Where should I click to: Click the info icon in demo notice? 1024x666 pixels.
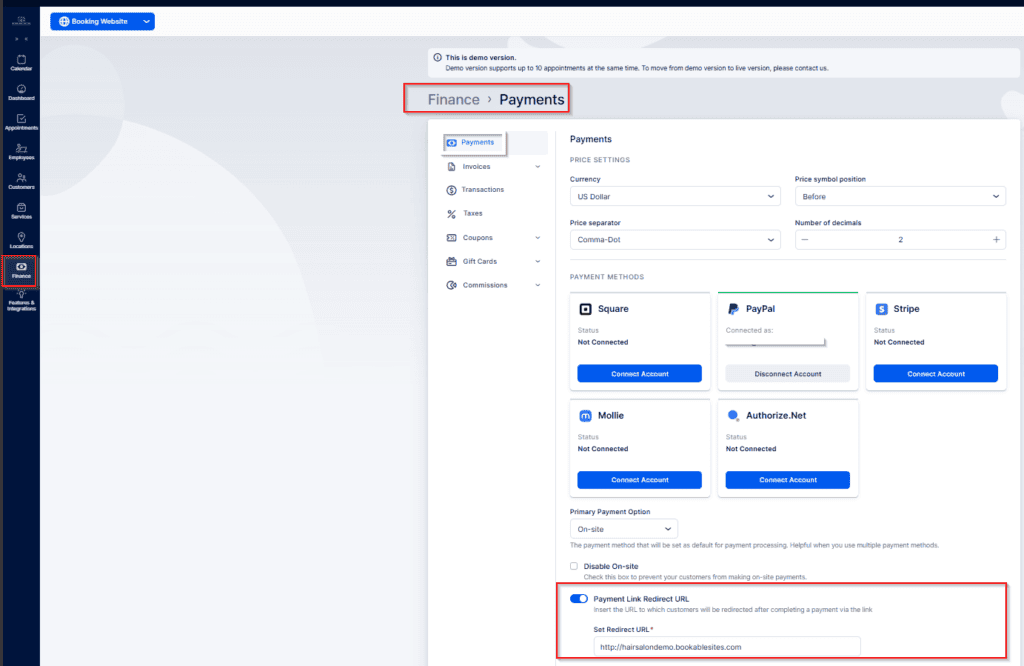click(438, 57)
